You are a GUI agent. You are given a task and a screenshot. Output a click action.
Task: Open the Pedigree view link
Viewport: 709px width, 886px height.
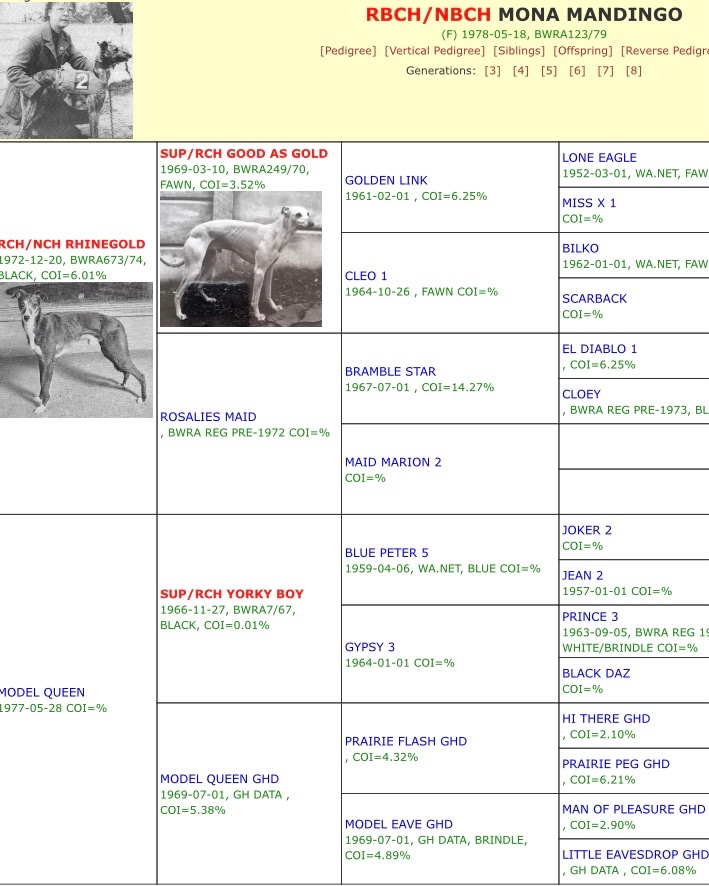[348, 51]
